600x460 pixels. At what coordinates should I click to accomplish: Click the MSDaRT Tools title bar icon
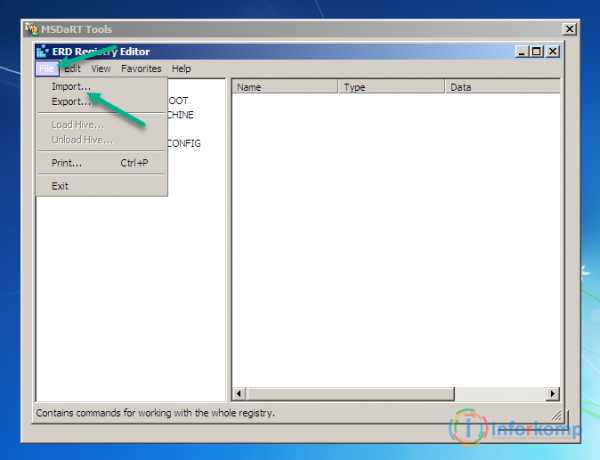click(x=31, y=29)
